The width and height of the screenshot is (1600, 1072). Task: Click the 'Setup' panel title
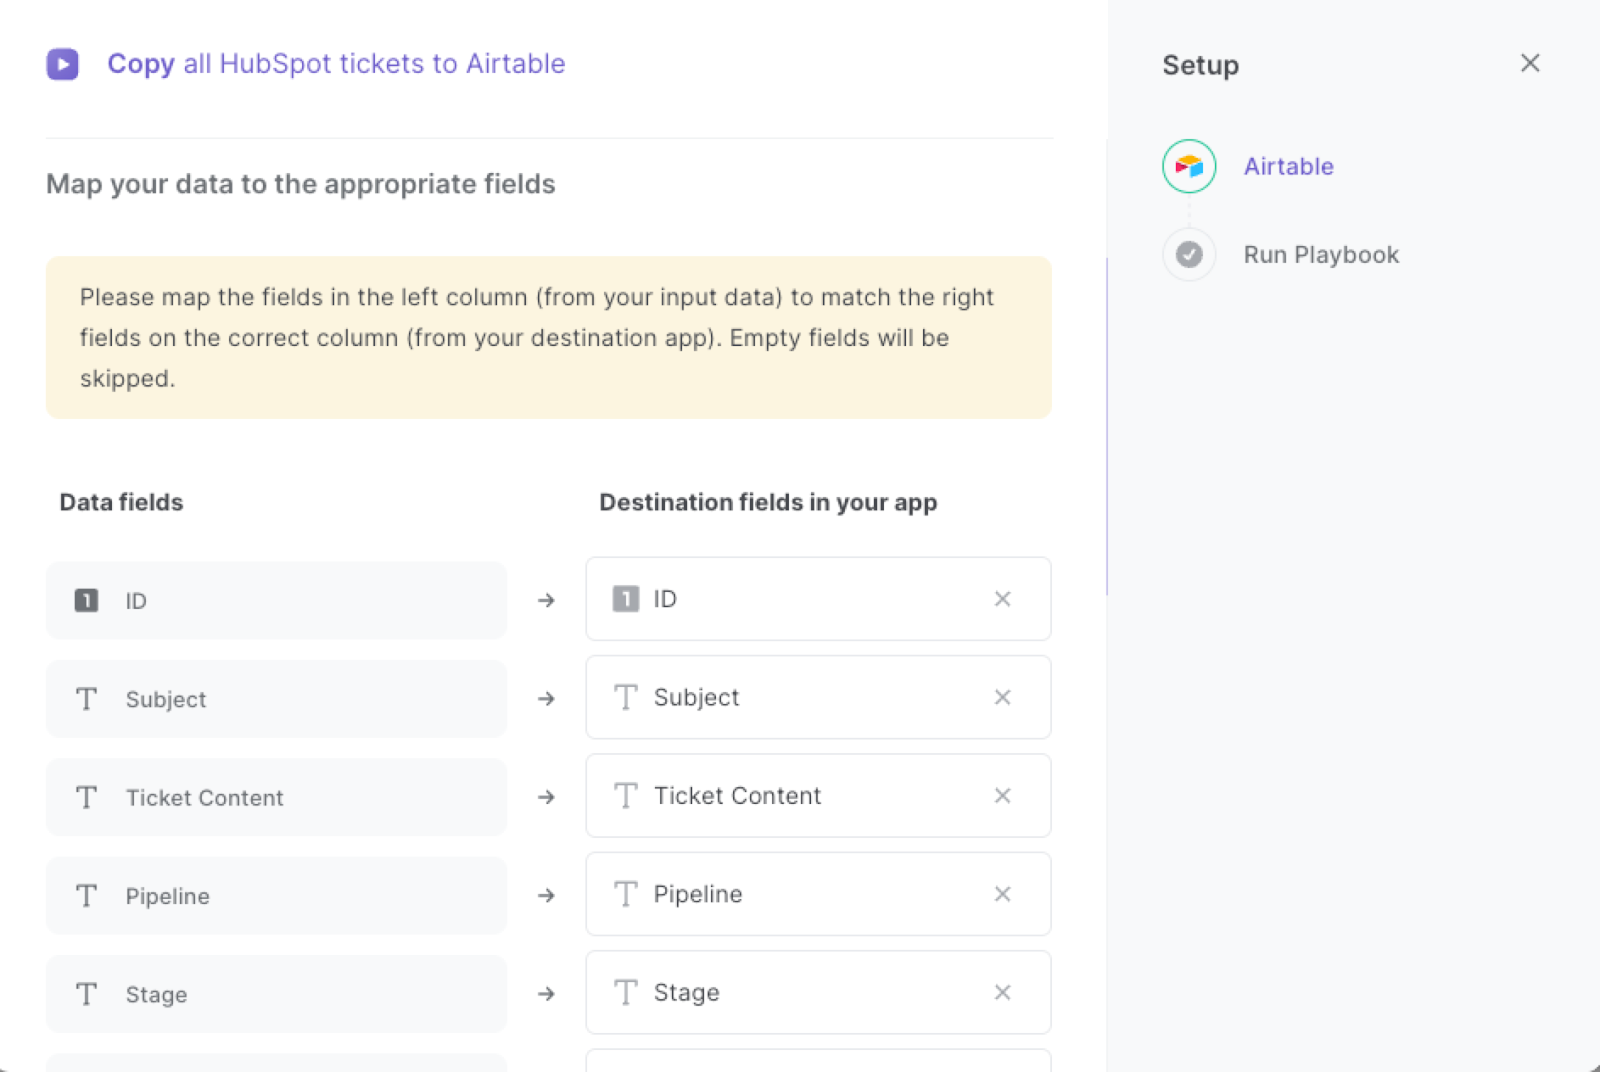1200,65
